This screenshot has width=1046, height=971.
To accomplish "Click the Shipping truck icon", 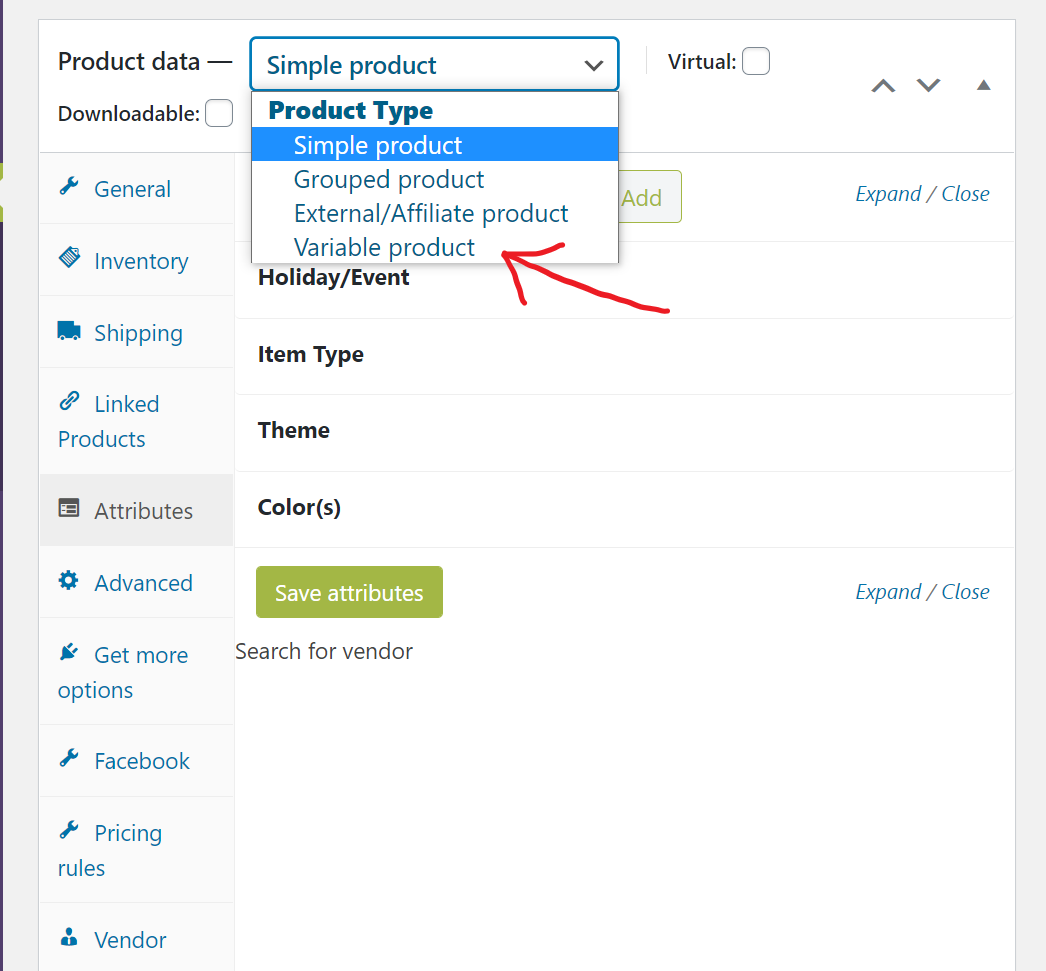I will pos(69,330).
